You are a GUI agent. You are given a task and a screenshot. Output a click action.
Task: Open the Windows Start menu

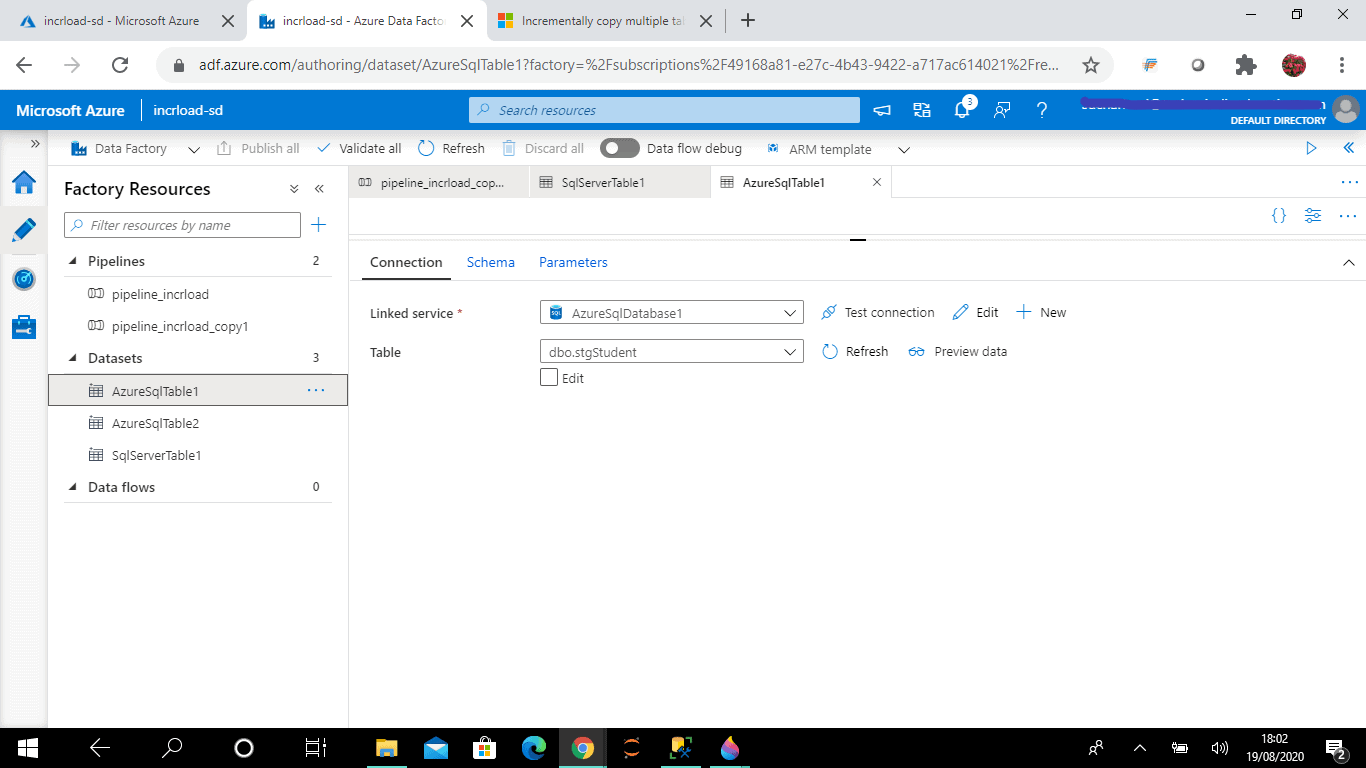[x=27, y=747]
